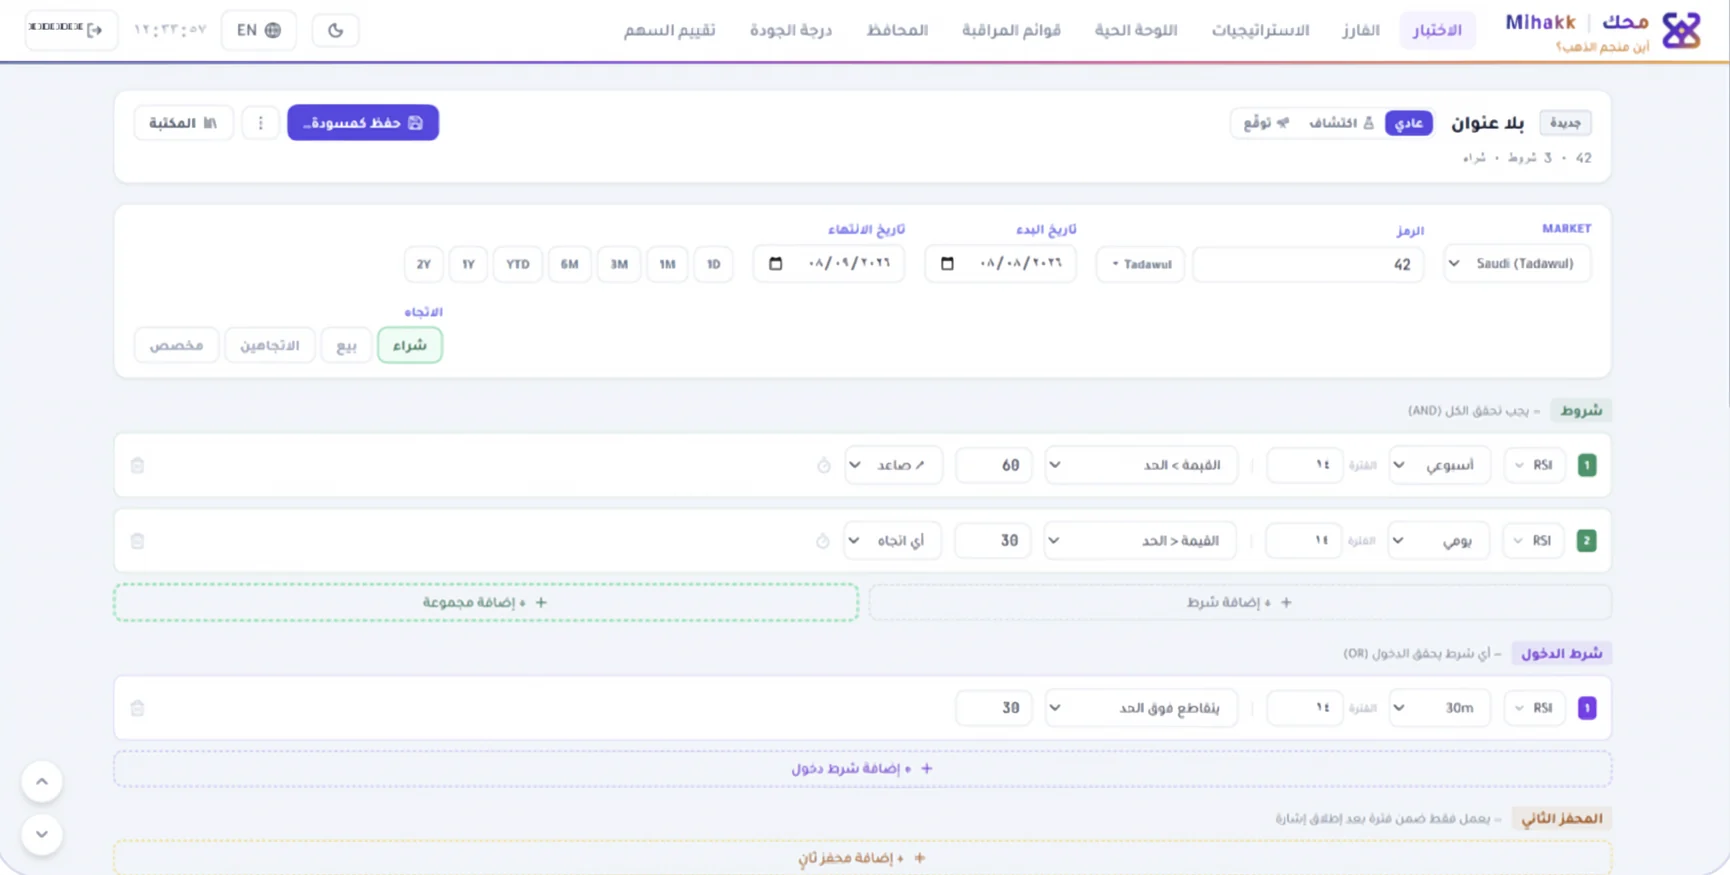The image size is (1730, 875).
Task: Open the الفارز nav tab
Action: coord(1361,30)
